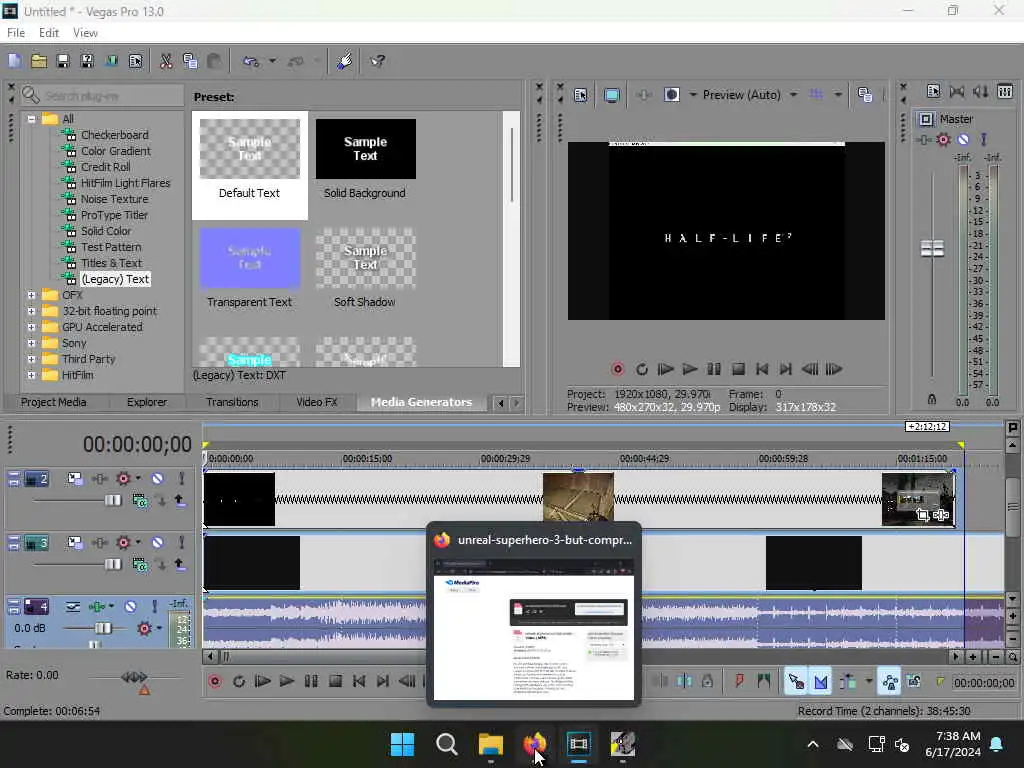The height and width of the screenshot is (768, 1024).
Task: Open Track FX gear on audio track 4
Action: pos(144,629)
